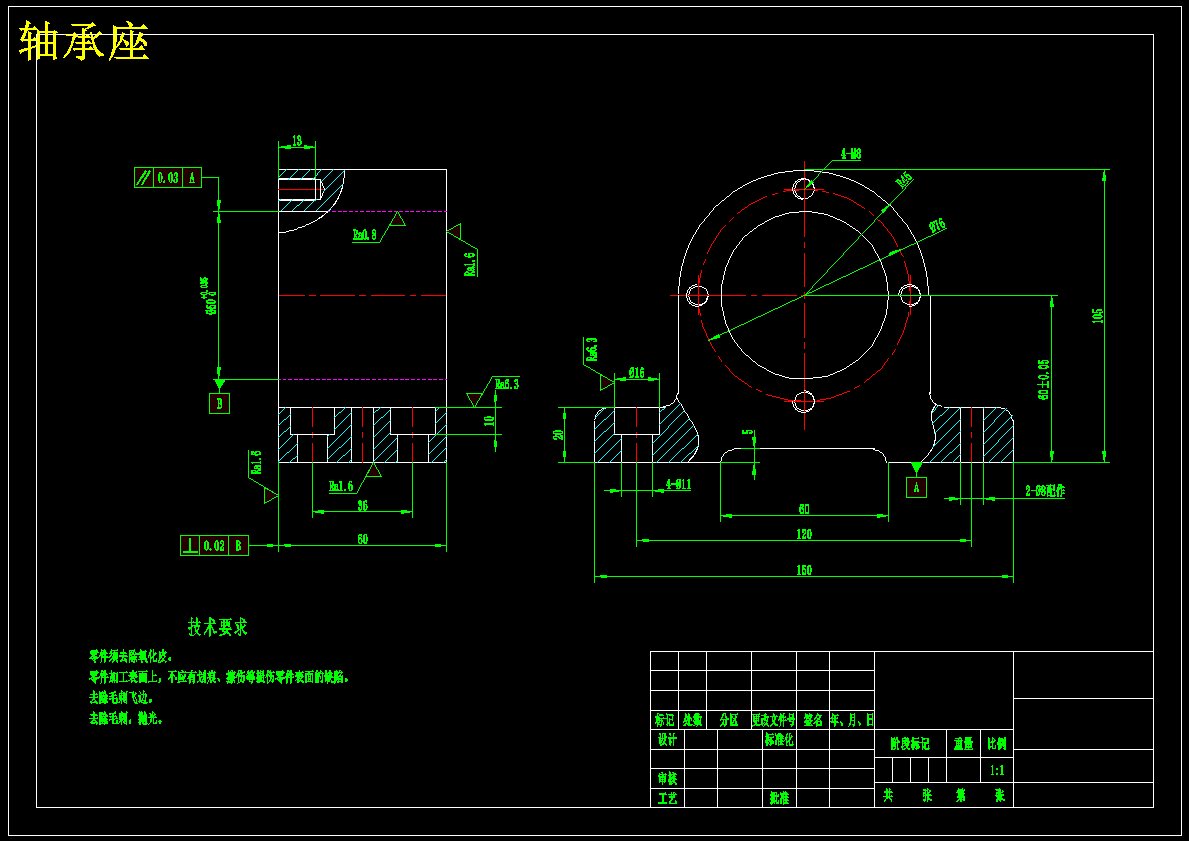
Task: Click the perpendicularity symbol in the 0.02 frame
Action: (x=190, y=545)
